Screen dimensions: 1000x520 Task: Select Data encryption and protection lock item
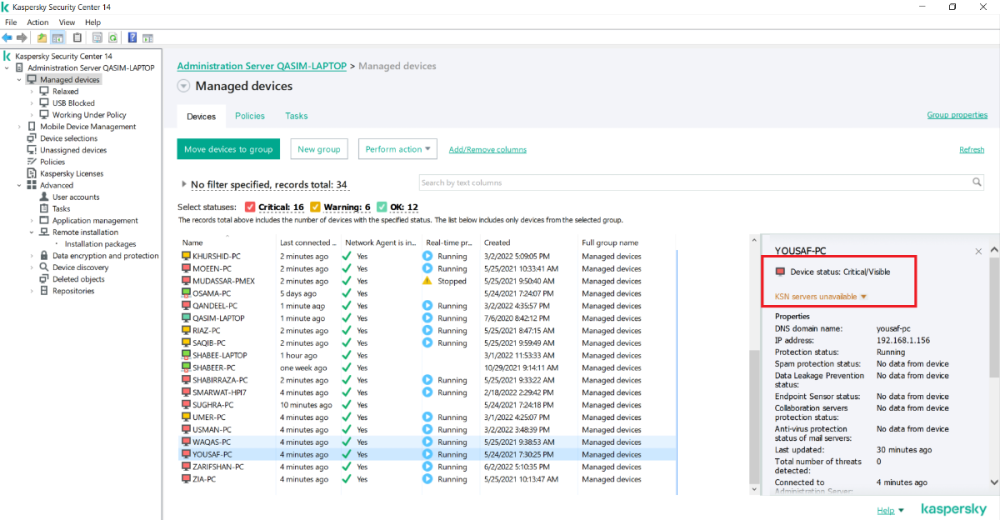click(105, 256)
